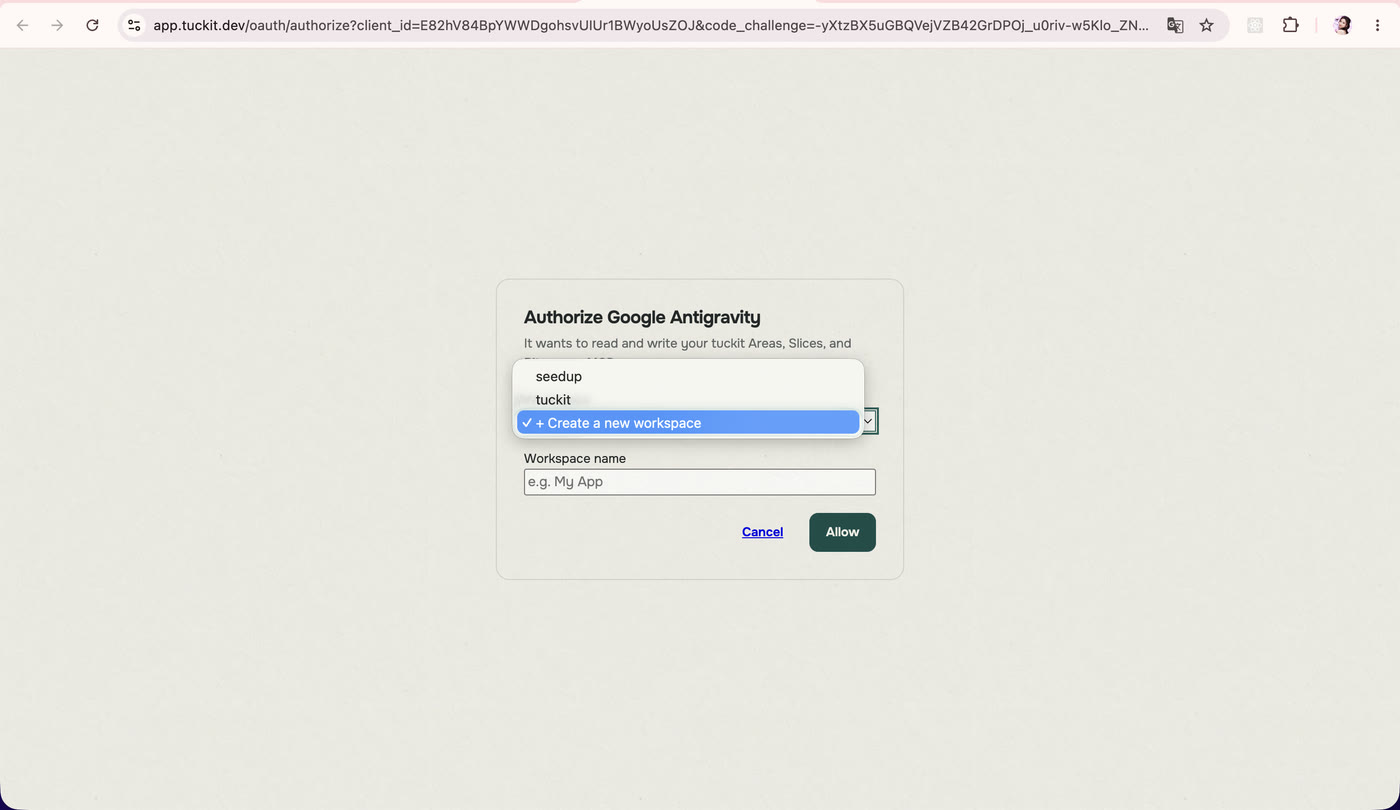The height and width of the screenshot is (810, 1400).
Task: Open the Chrome profile avatar
Action: tap(1343, 25)
